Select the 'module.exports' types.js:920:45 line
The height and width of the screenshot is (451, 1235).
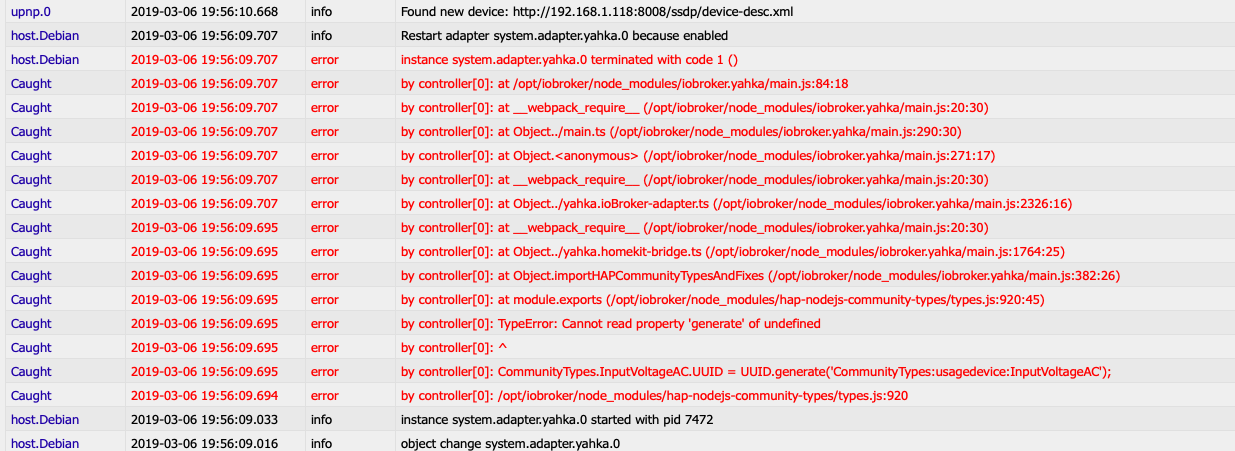tap(723, 299)
